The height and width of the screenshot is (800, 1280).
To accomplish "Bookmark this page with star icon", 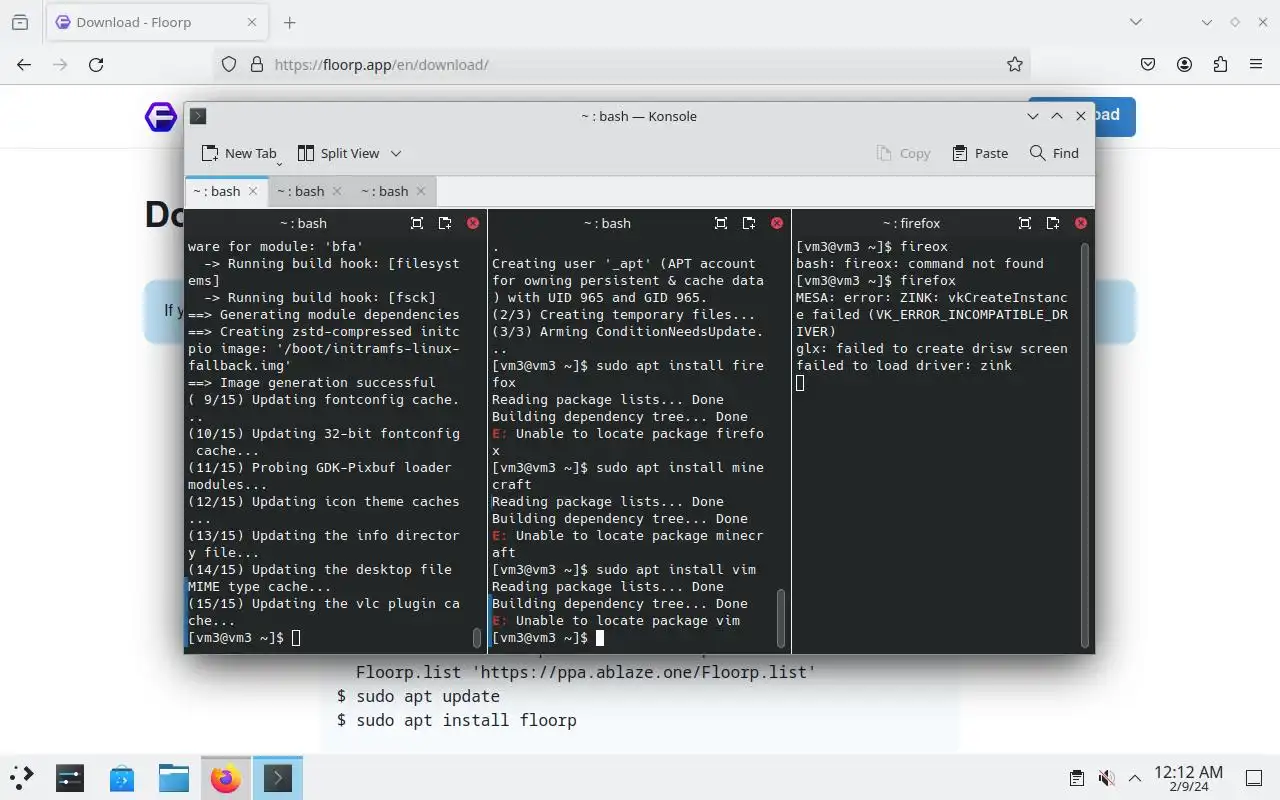I will (x=1015, y=64).
